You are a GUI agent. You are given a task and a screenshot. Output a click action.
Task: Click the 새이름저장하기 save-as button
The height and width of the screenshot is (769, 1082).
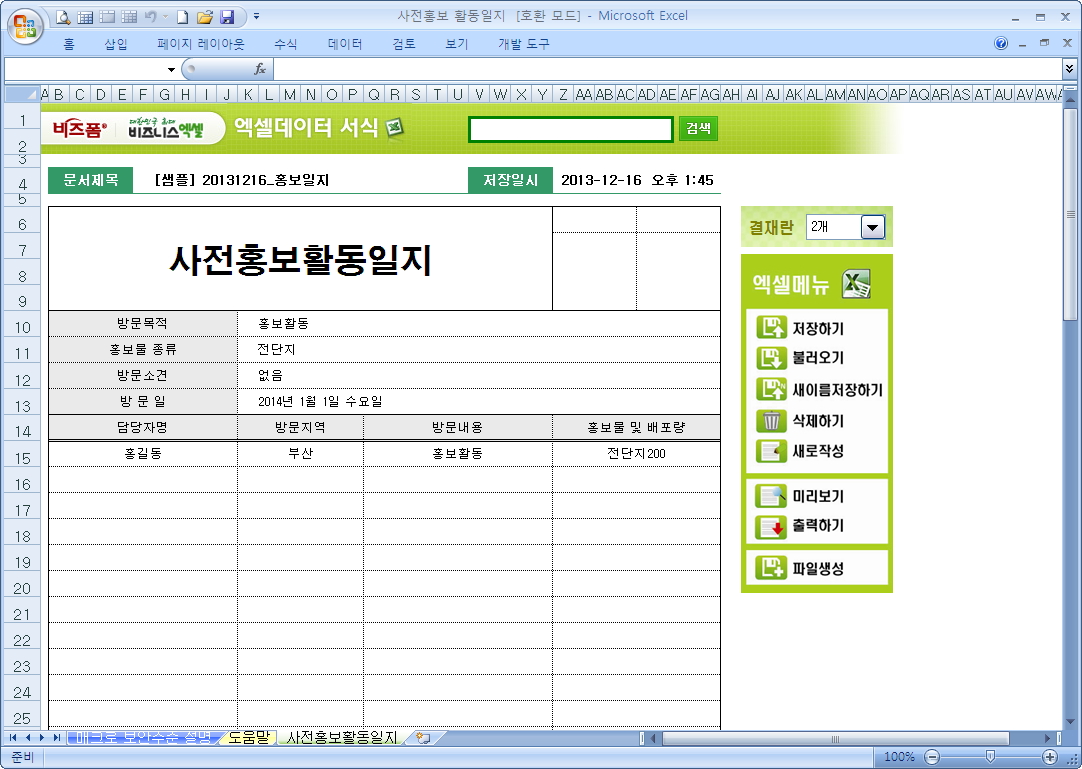tap(819, 389)
